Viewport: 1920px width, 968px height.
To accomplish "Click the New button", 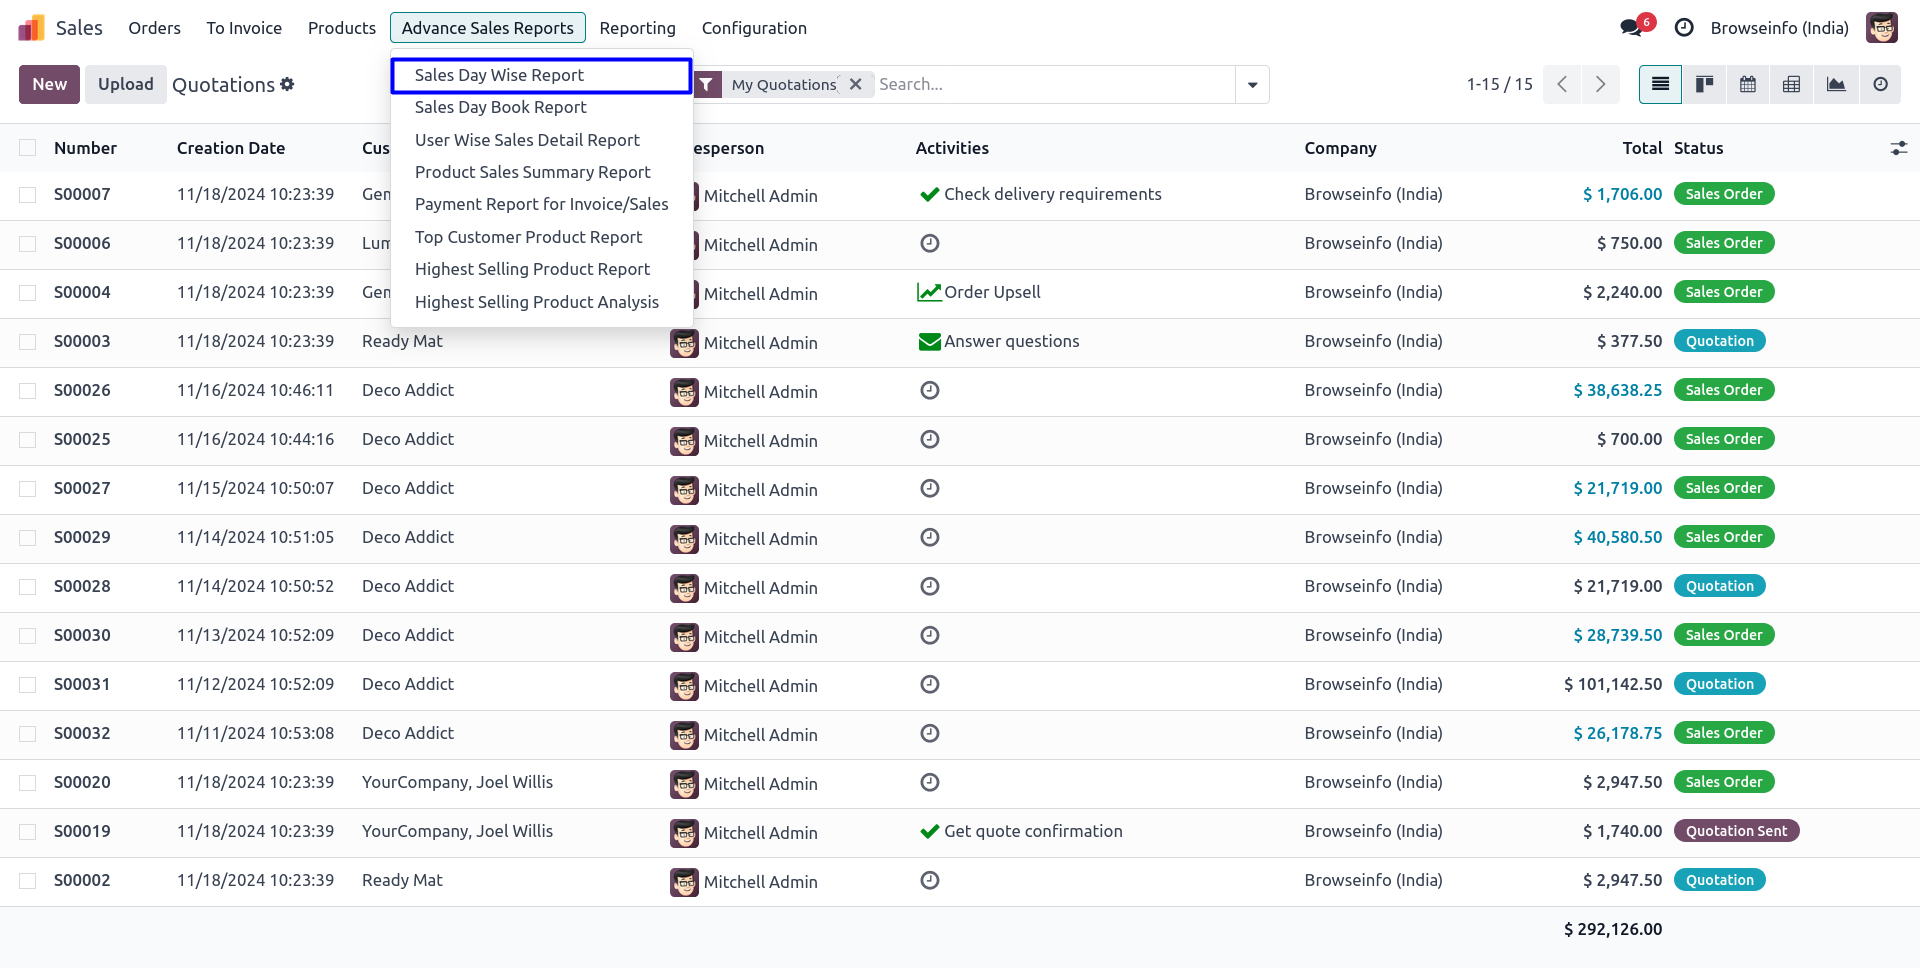I will tap(49, 85).
